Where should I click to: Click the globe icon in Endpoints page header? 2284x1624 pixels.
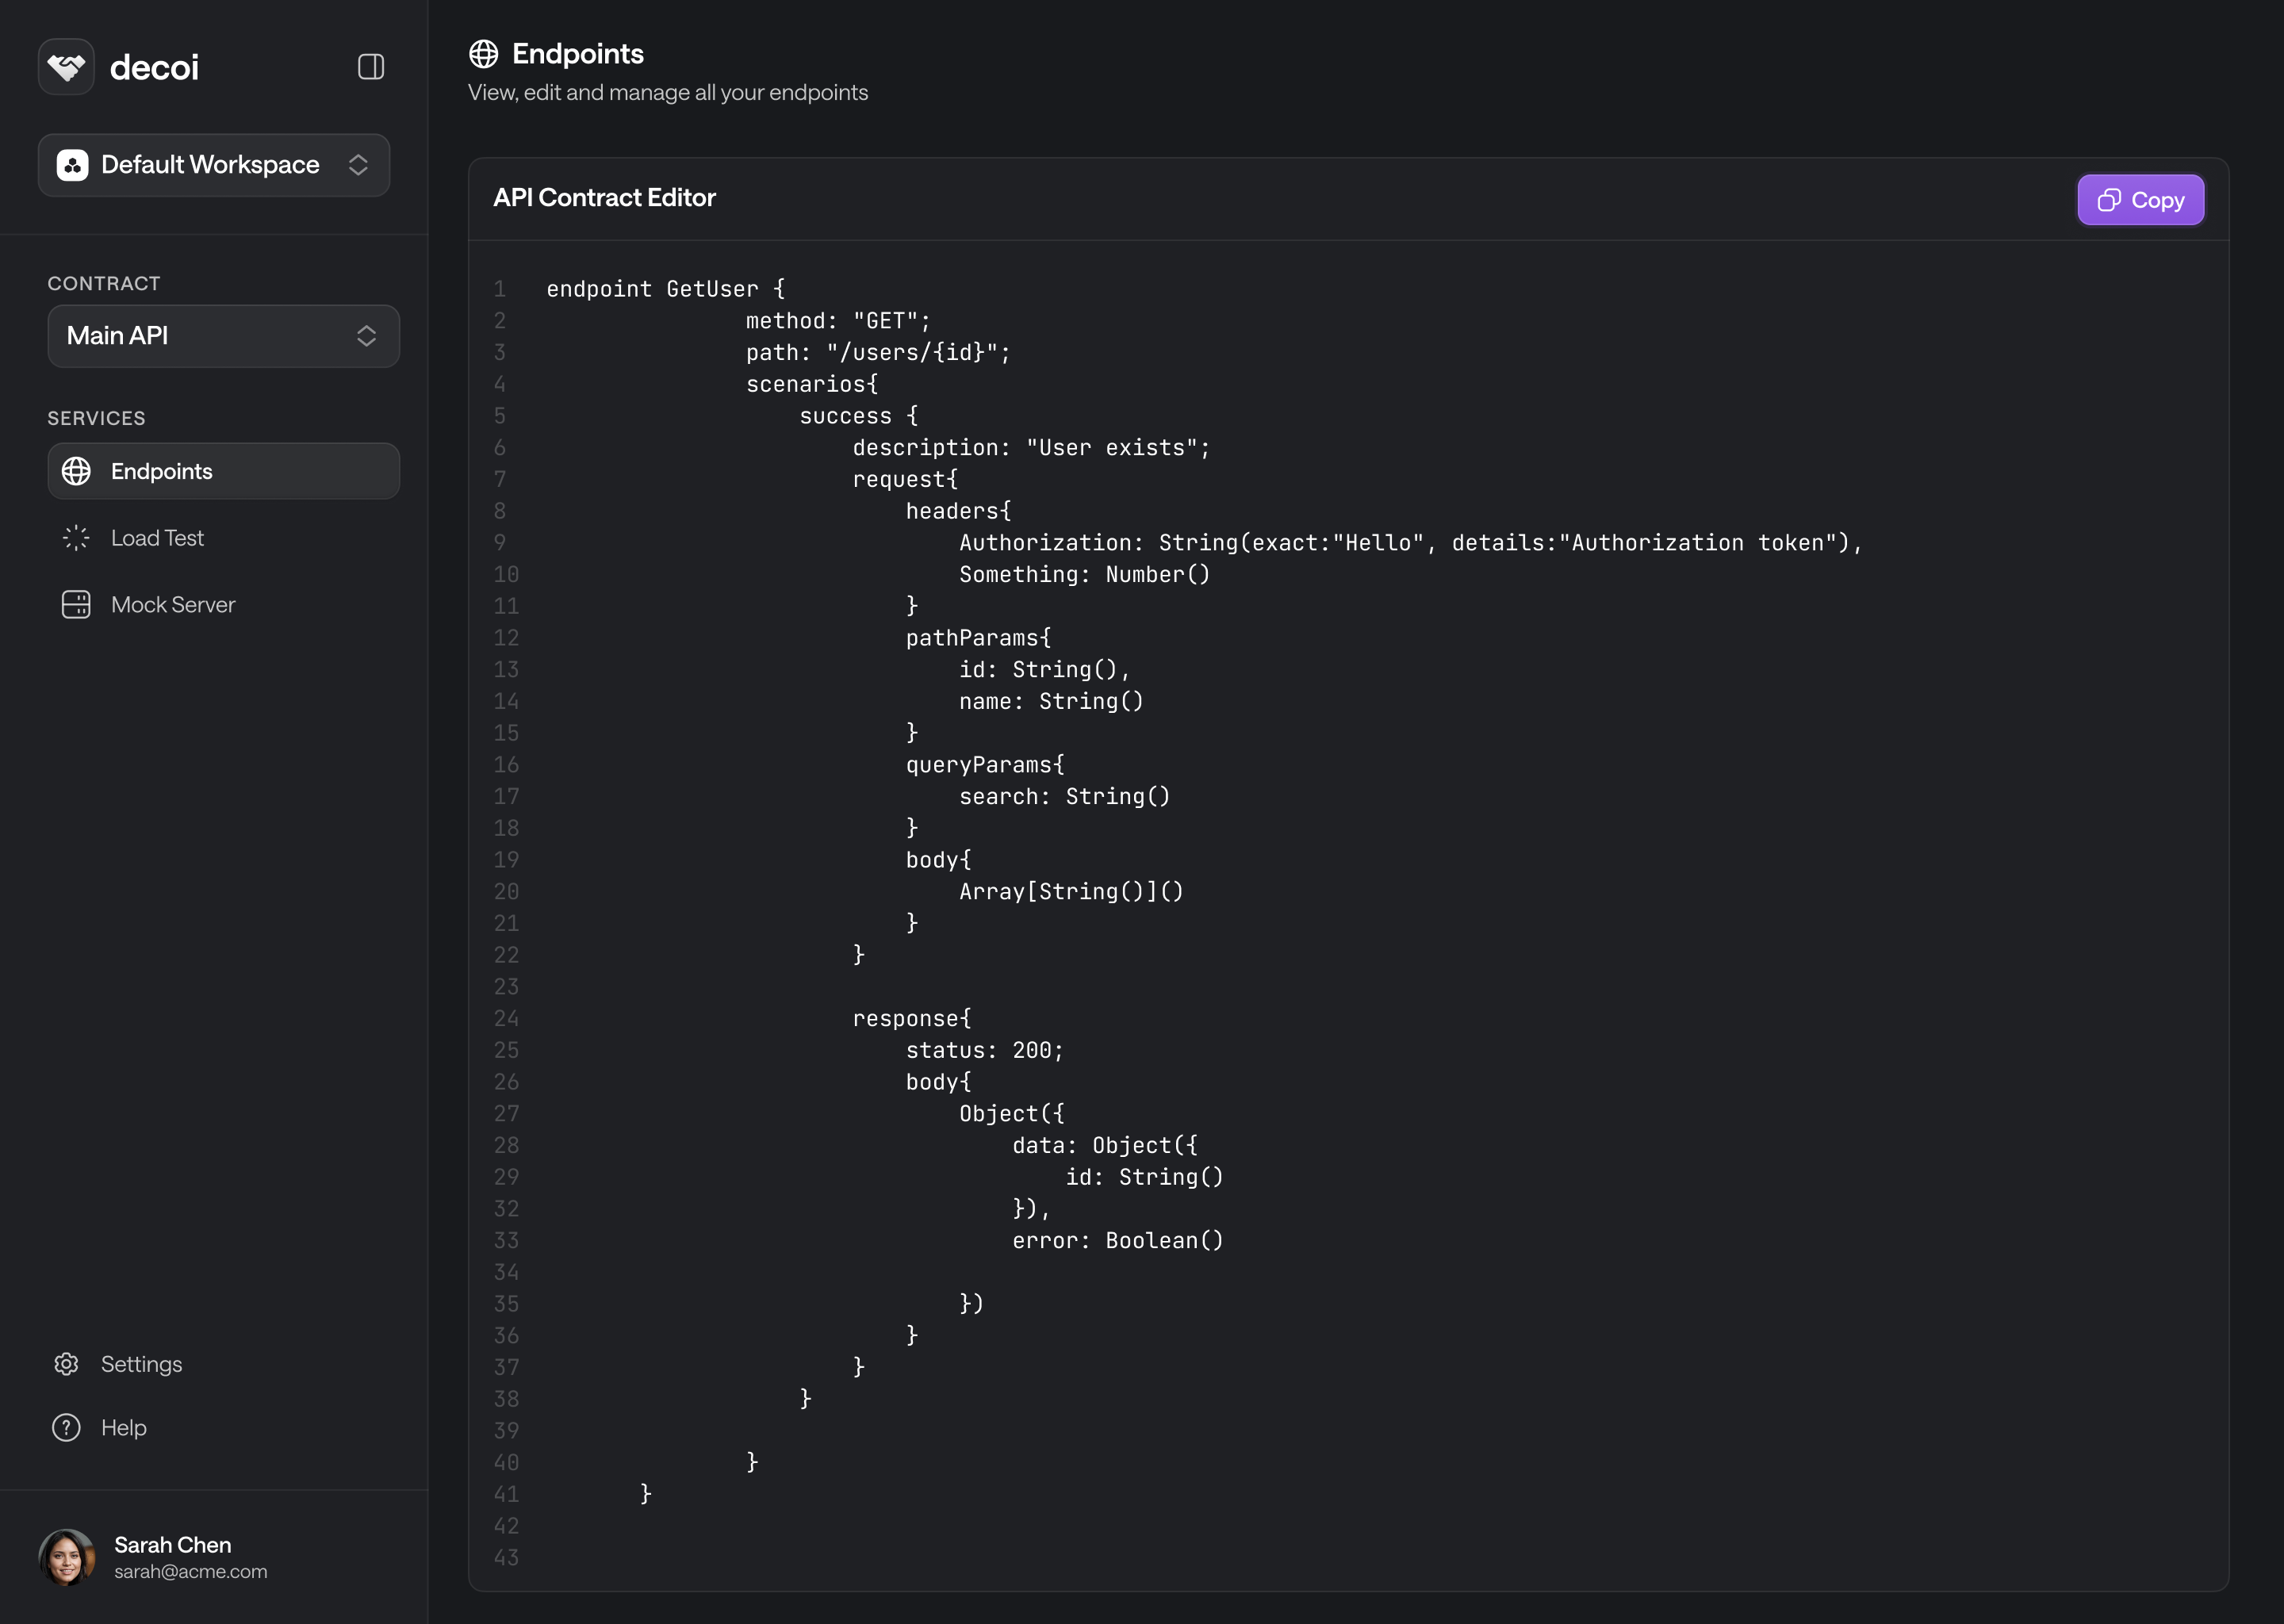(484, 54)
